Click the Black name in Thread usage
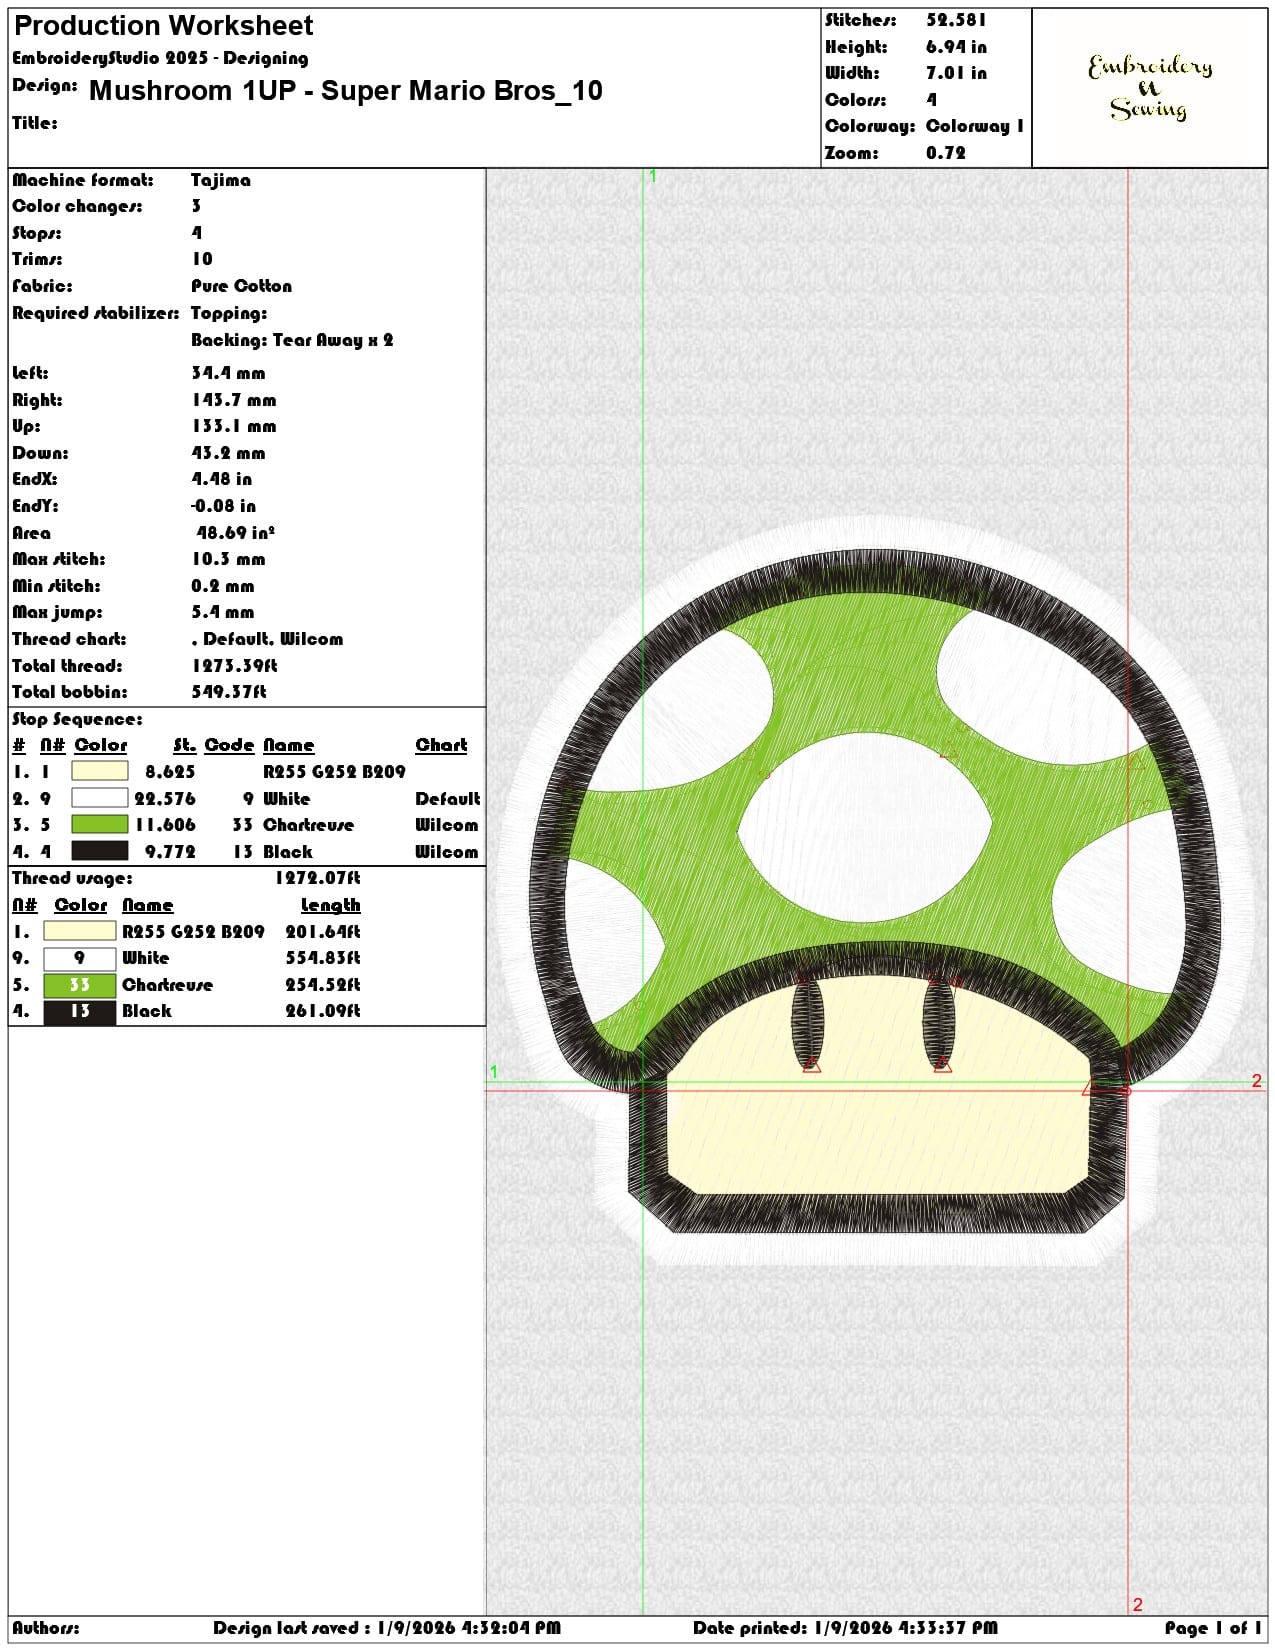The width and height of the screenshot is (1275, 1650). (x=147, y=1011)
